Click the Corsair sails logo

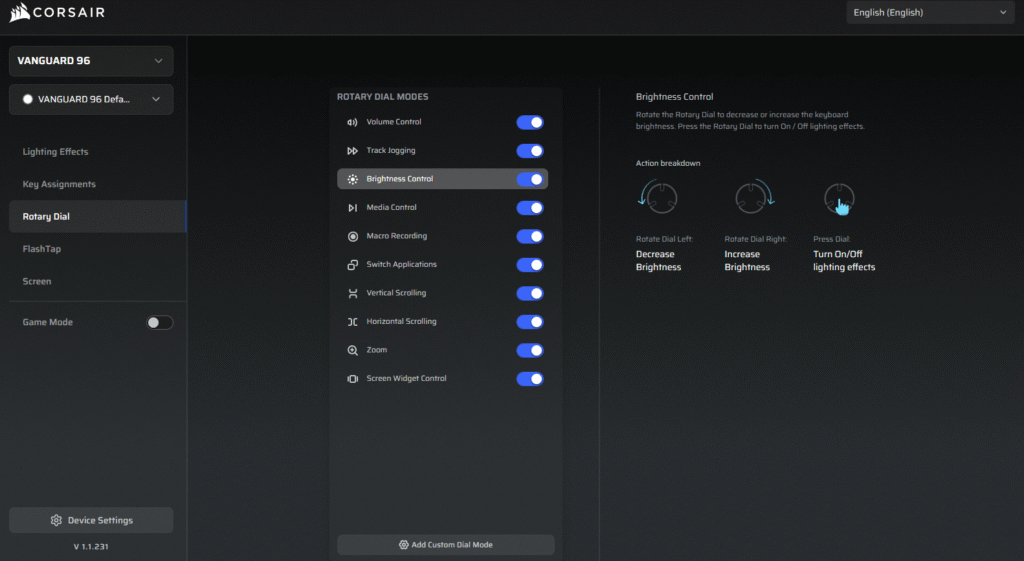(20, 13)
